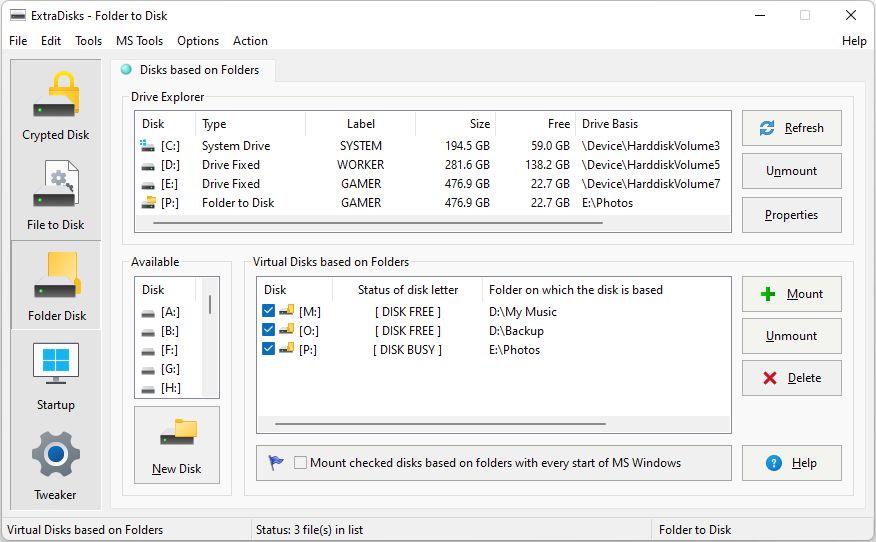This screenshot has height=542, width=876.
Task: Click the Available disks list scrollbar
Action: tap(210, 305)
